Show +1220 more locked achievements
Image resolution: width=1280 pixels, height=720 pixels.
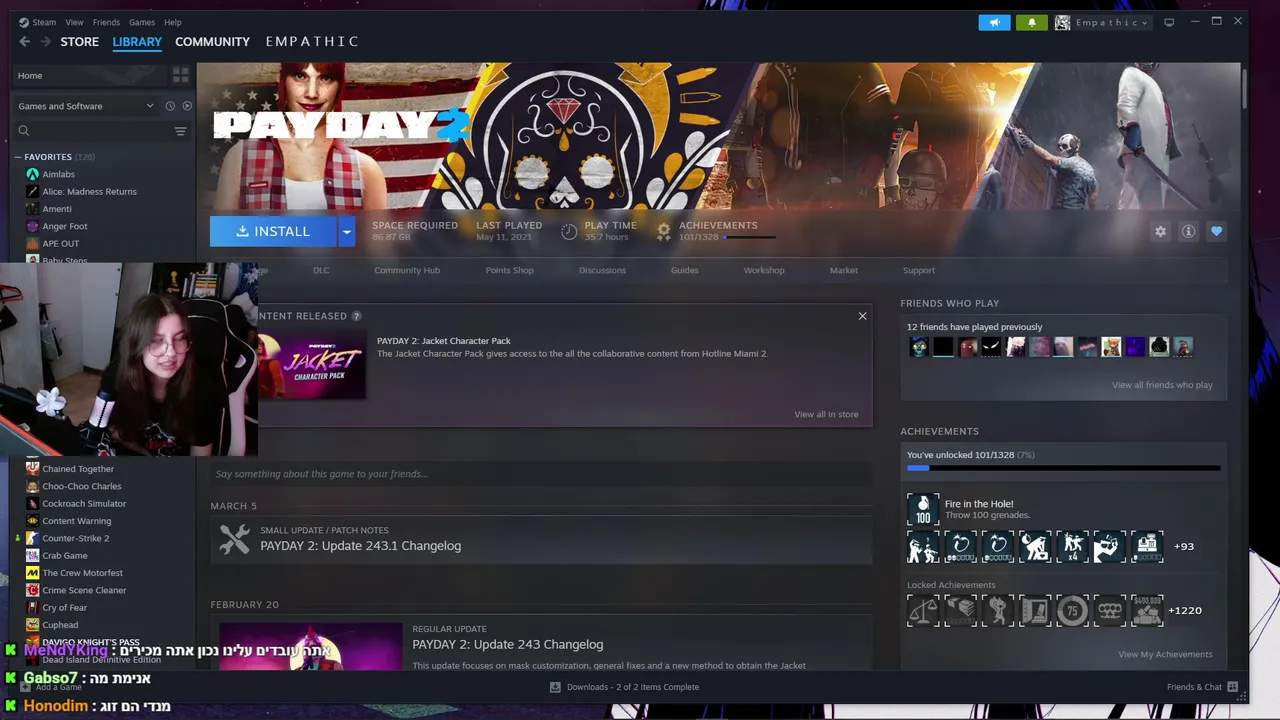(1185, 610)
